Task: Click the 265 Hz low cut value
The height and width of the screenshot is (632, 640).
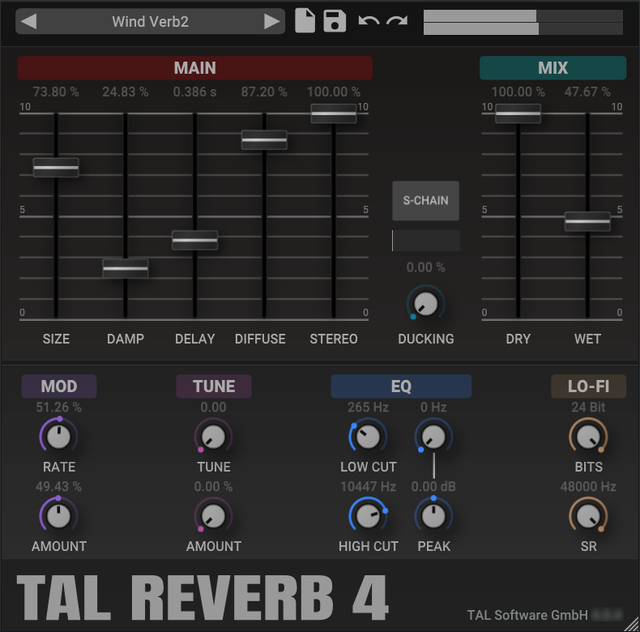Action: coord(368,407)
